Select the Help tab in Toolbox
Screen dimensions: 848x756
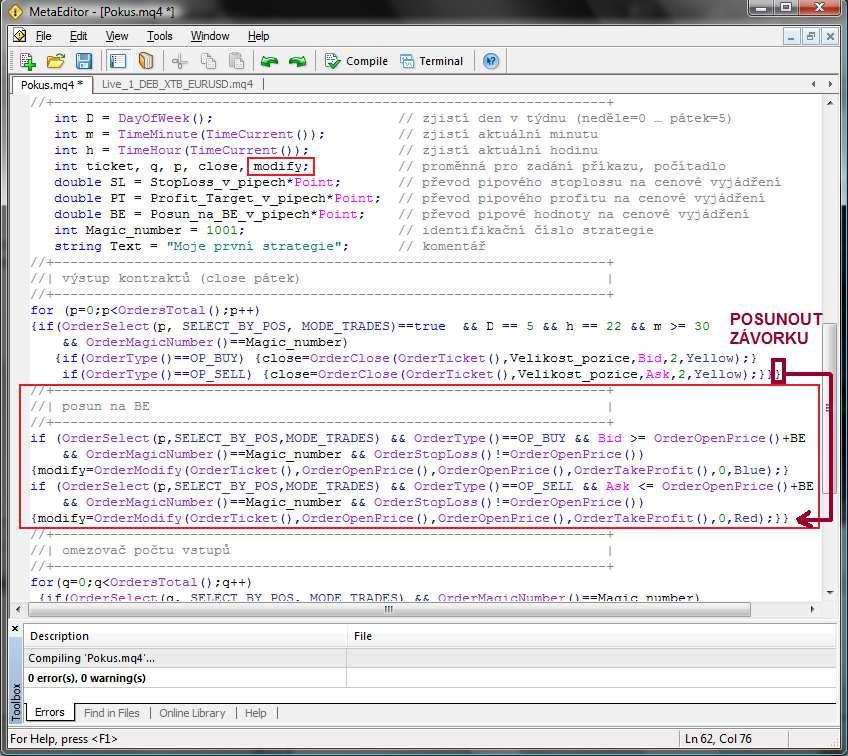click(255, 713)
